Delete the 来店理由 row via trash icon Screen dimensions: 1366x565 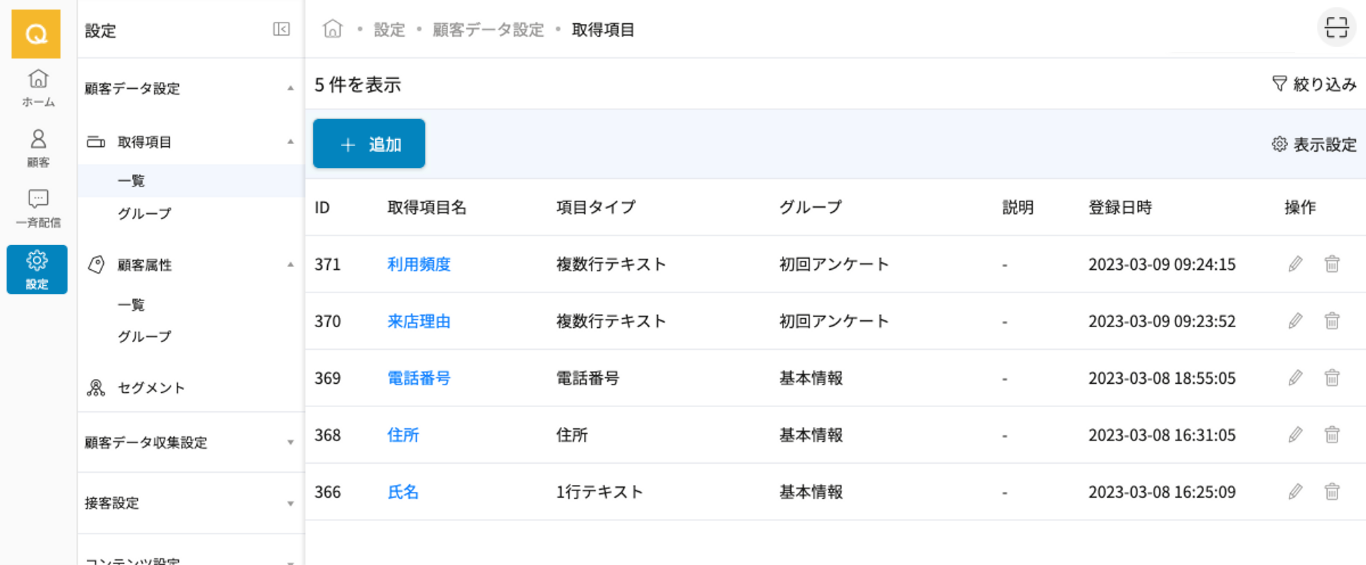point(1332,321)
